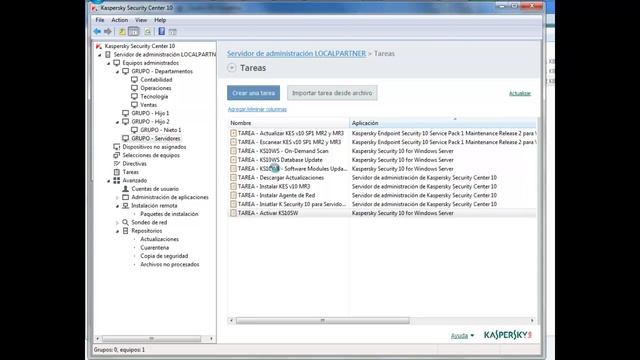This screenshot has width=640, height=360.
Task: Collapse the Repositorios node
Action: (118, 231)
